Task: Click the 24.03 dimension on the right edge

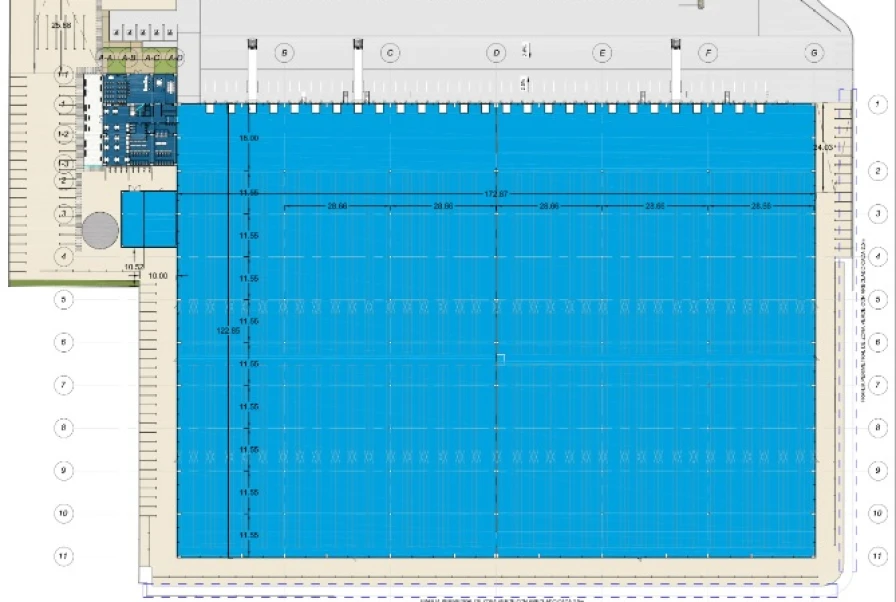Action: tap(823, 147)
